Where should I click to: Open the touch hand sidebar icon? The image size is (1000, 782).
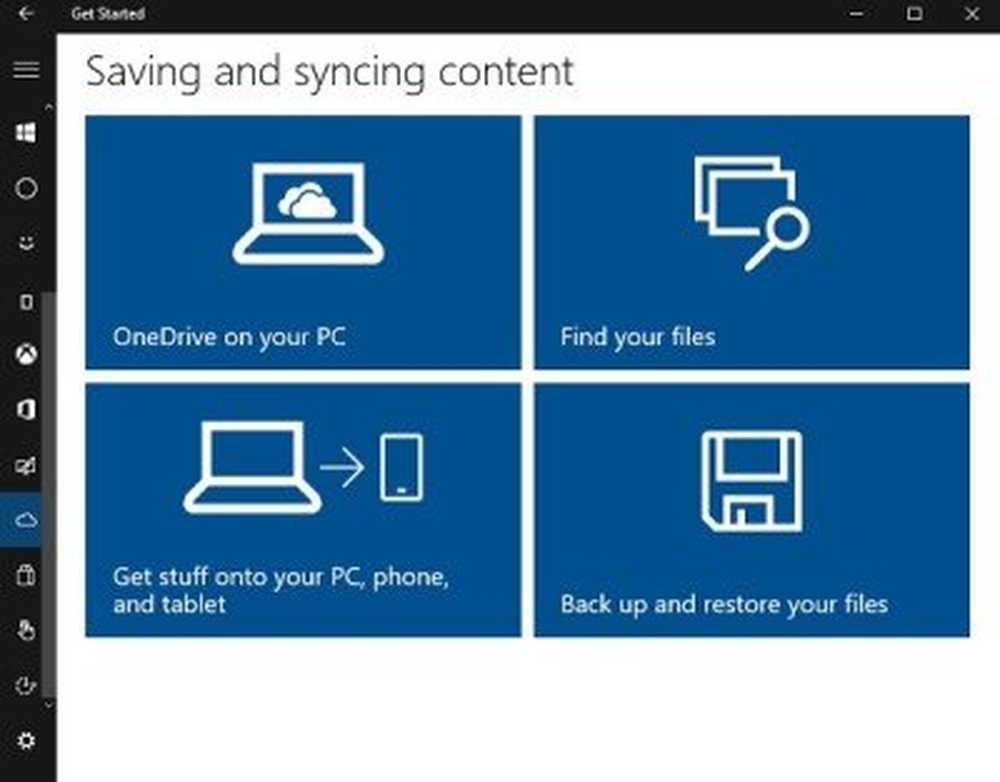[26, 630]
